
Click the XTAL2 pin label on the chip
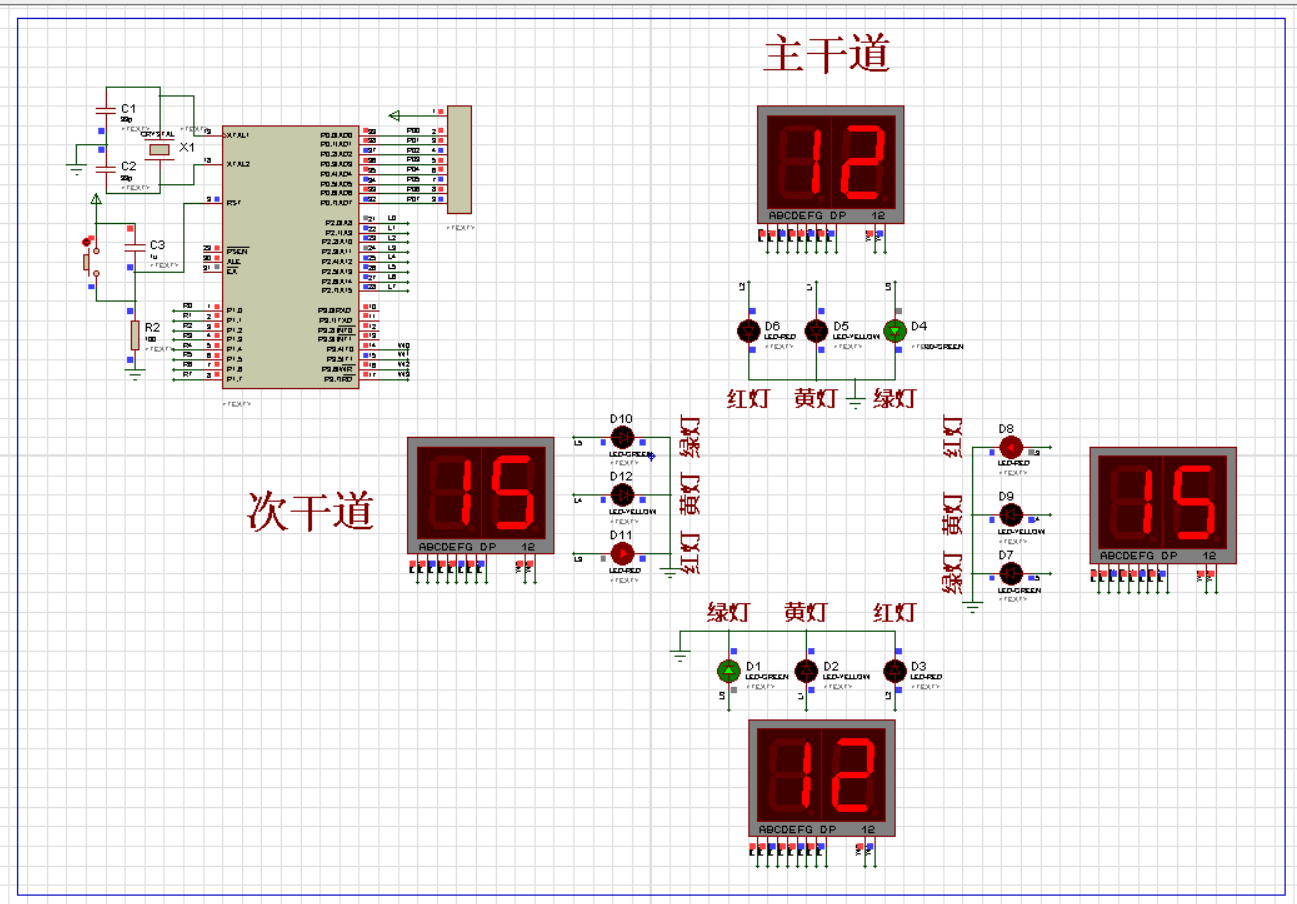tap(238, 164)
